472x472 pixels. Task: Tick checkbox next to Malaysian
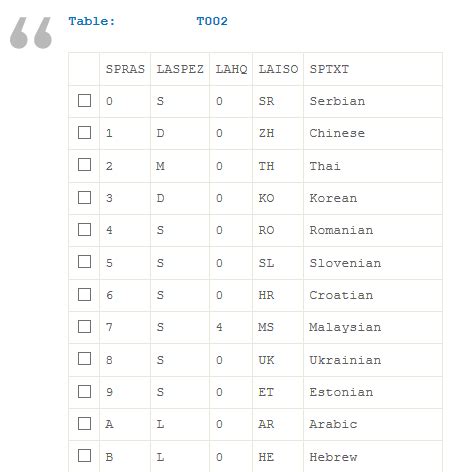84,326
